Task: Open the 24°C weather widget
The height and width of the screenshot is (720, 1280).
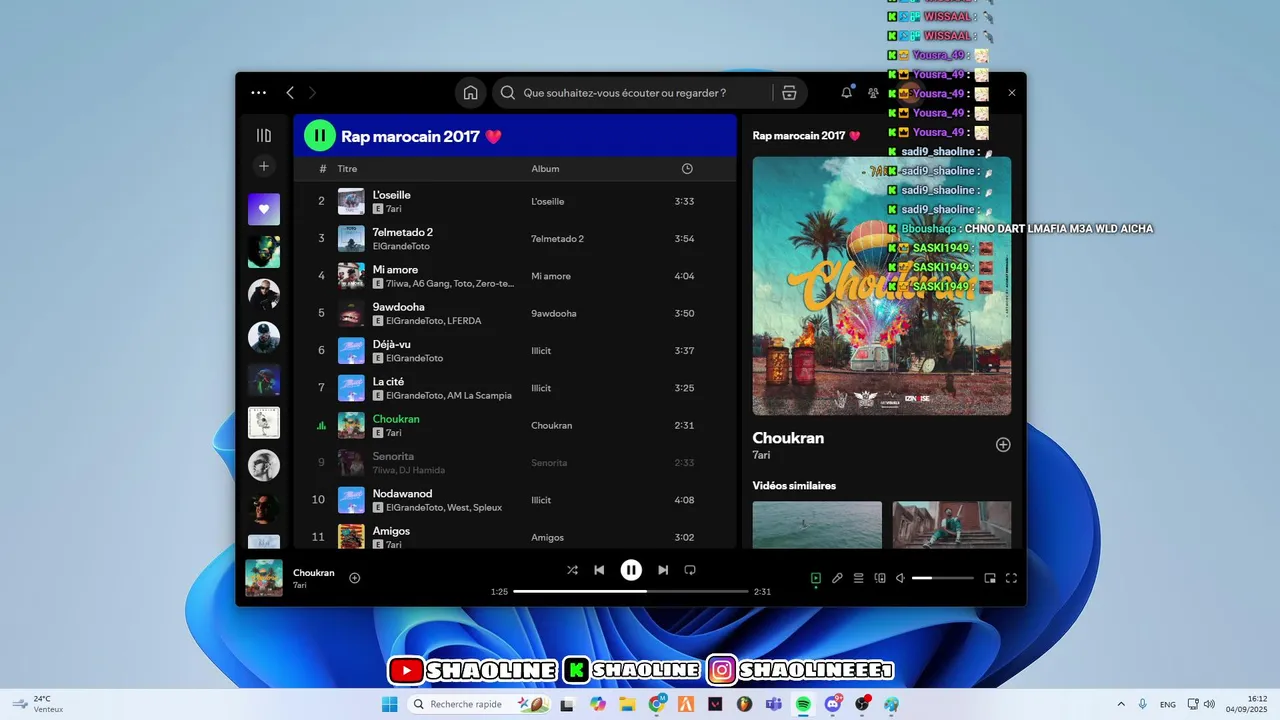Action: coord(38,704)
